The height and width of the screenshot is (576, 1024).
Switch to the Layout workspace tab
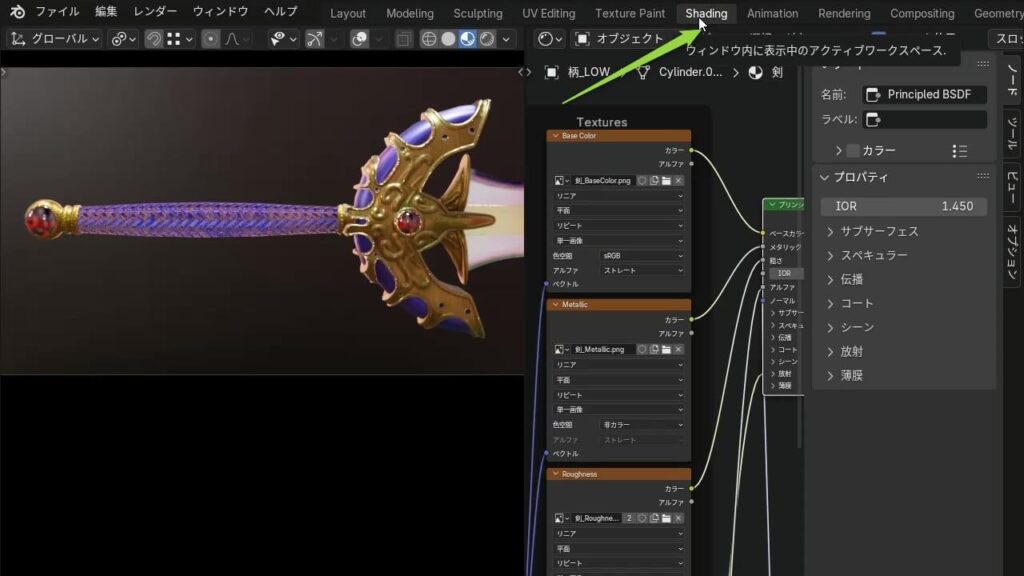click(347, 13)
